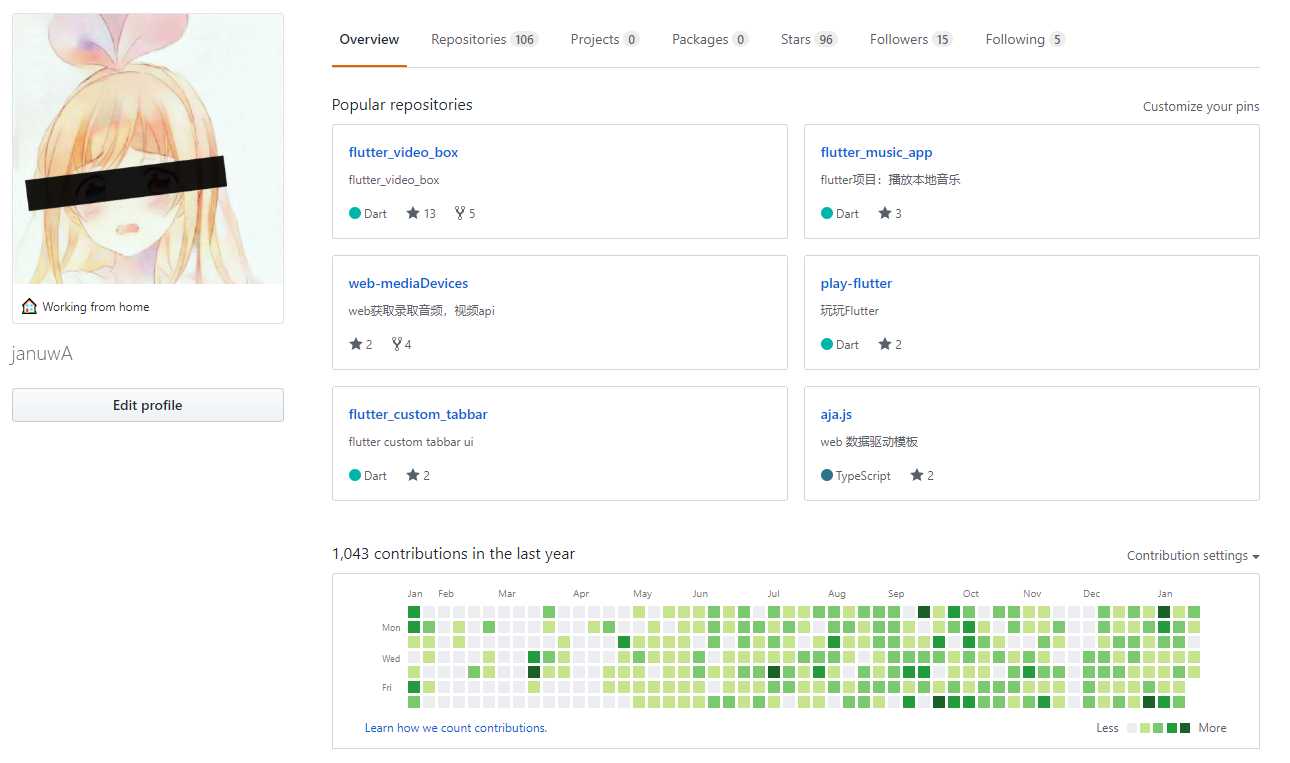
Task: Click the Mon weekday label
Action: click(x=391, y=628)
